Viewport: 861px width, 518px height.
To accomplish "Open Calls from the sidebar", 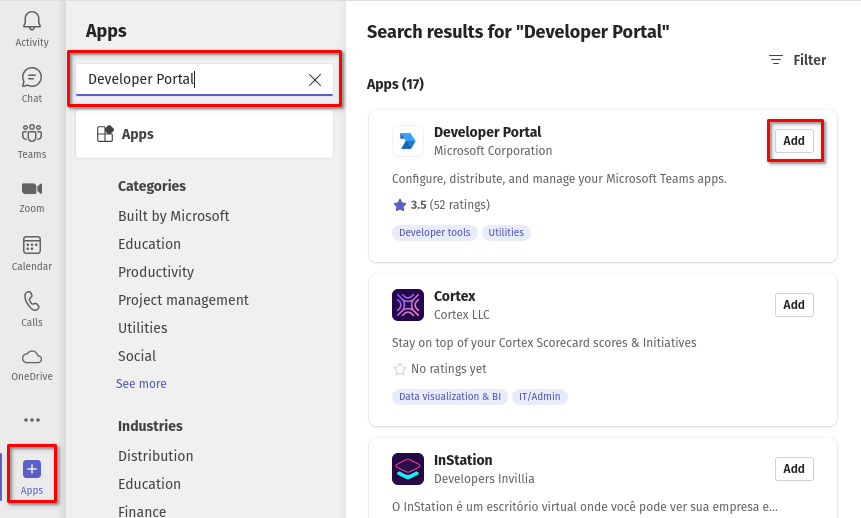I will (x=32, y=309).
